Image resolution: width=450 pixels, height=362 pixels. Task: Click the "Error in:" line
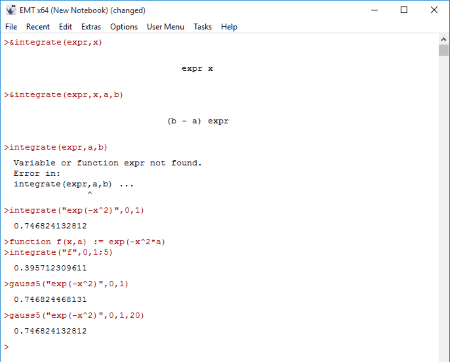37,174
